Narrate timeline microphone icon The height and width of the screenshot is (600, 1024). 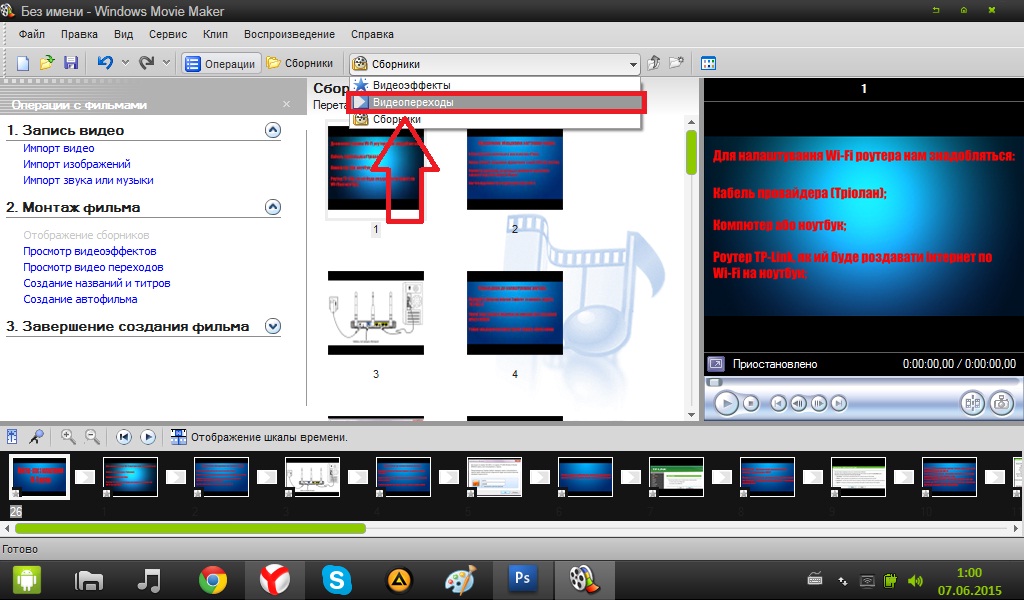(x=37, y=437)
